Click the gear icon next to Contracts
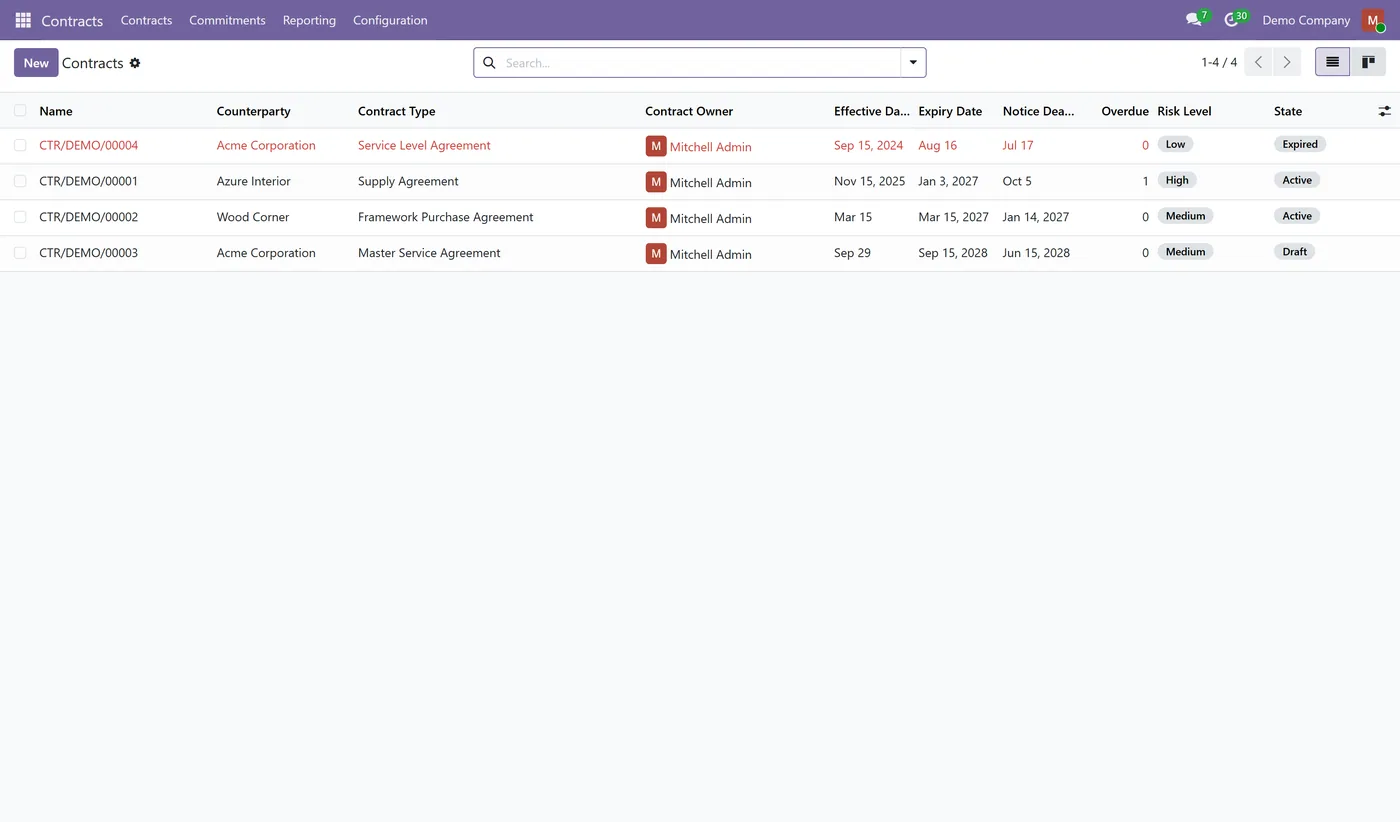1400x822 pixels. (x=135, y=63)
